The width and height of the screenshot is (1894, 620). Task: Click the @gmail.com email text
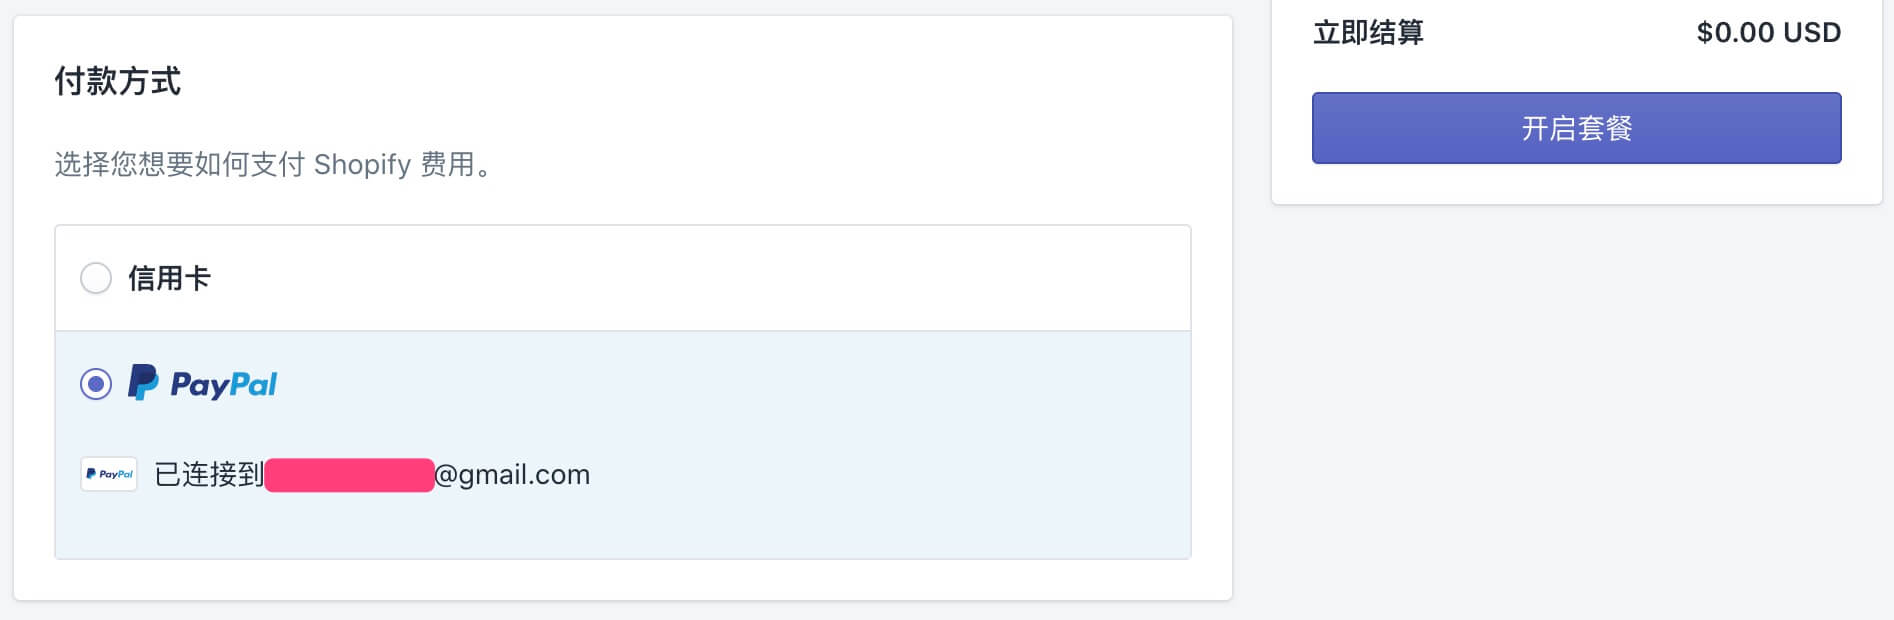[x=512, y=475]
